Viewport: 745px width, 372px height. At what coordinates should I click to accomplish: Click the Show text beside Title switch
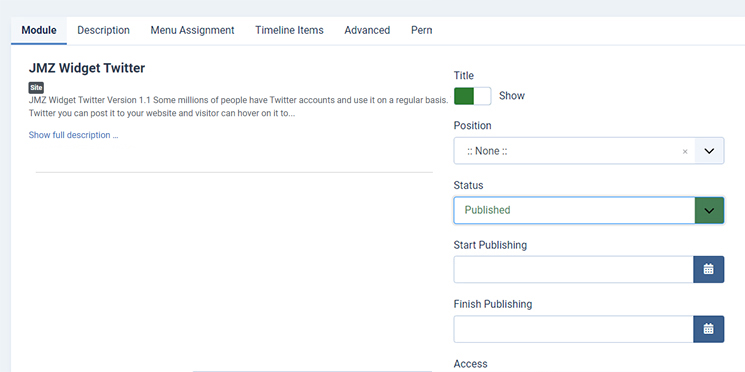tap(512, 96)
